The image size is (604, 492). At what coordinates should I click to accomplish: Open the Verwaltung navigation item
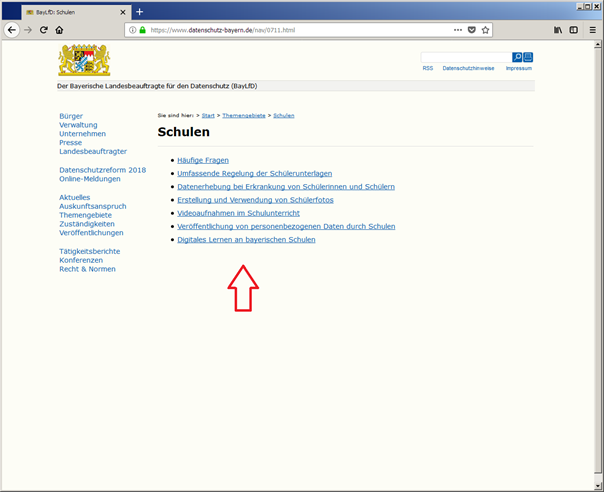[x=78, y=125]
